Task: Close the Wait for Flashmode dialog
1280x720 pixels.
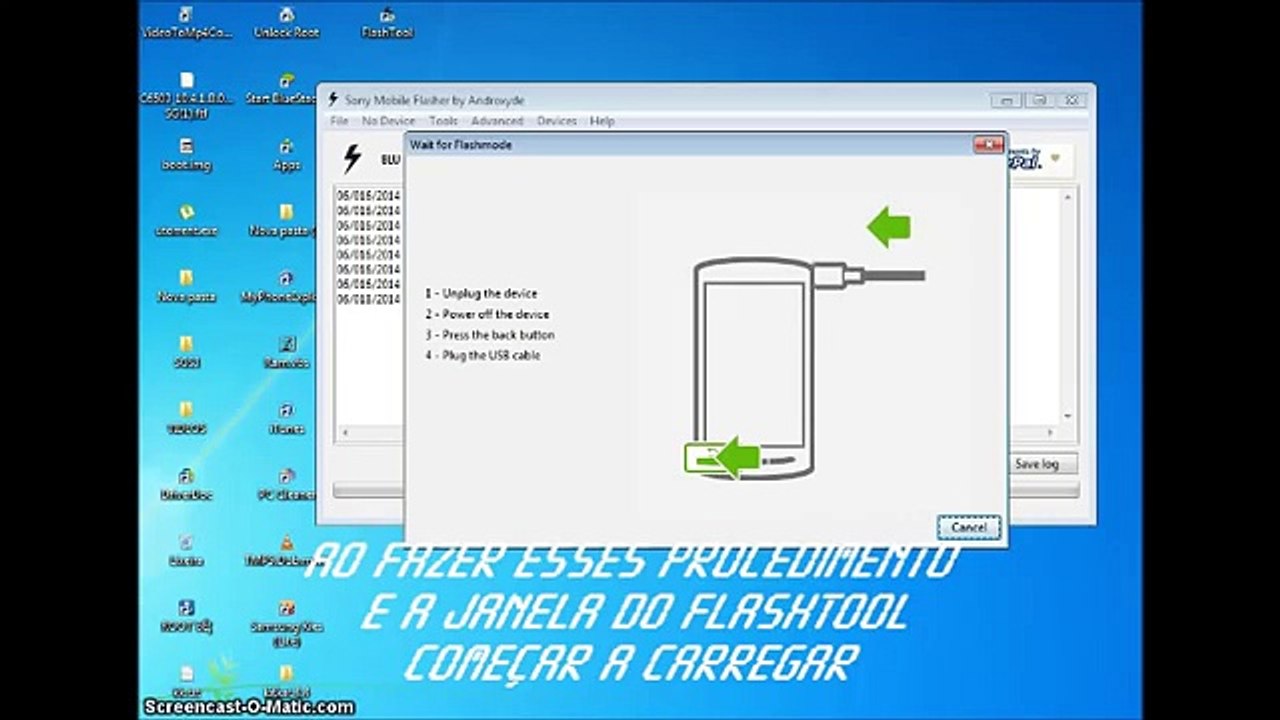Action: (988, 145)
